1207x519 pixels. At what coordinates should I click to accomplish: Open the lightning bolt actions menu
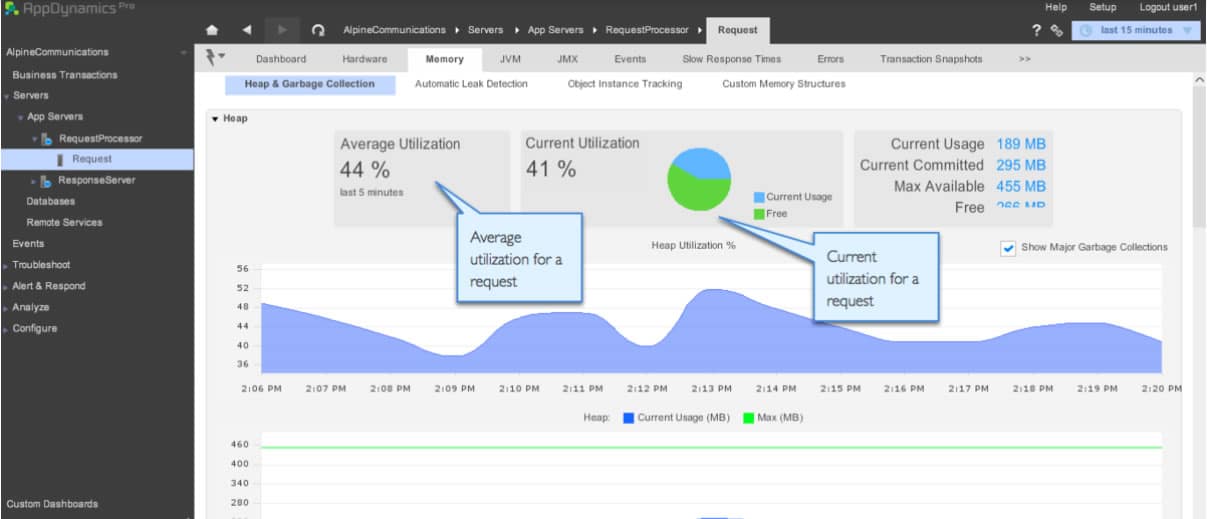click(x=215, y=58)
